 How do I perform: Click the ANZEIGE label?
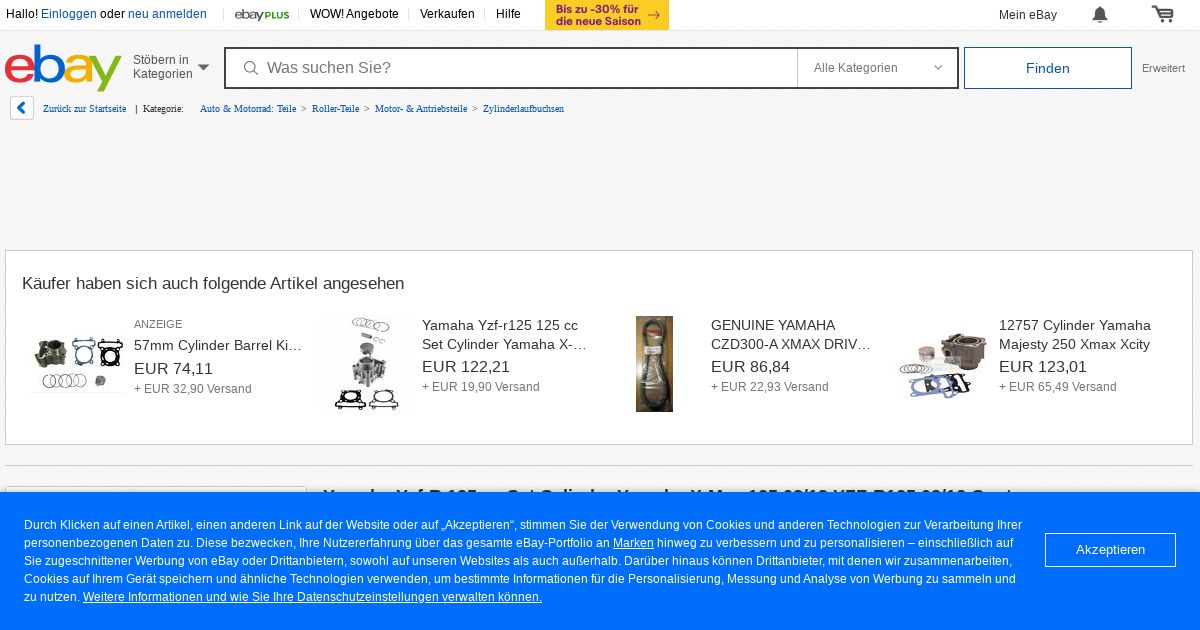(x=158, y=324)
